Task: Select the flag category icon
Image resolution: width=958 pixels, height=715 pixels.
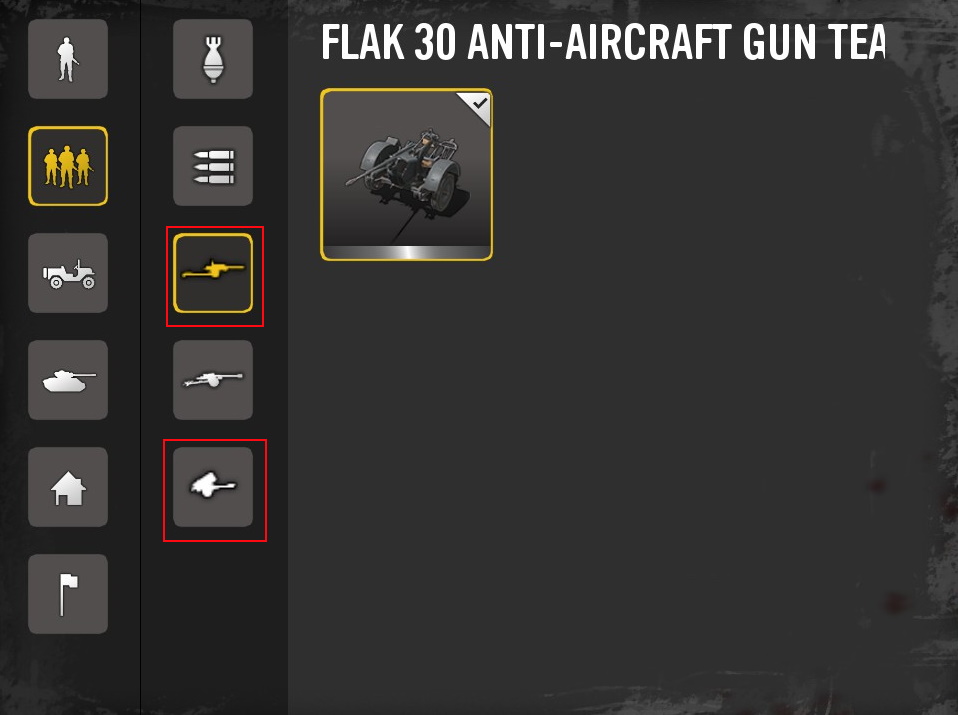Action: [68, 593]
